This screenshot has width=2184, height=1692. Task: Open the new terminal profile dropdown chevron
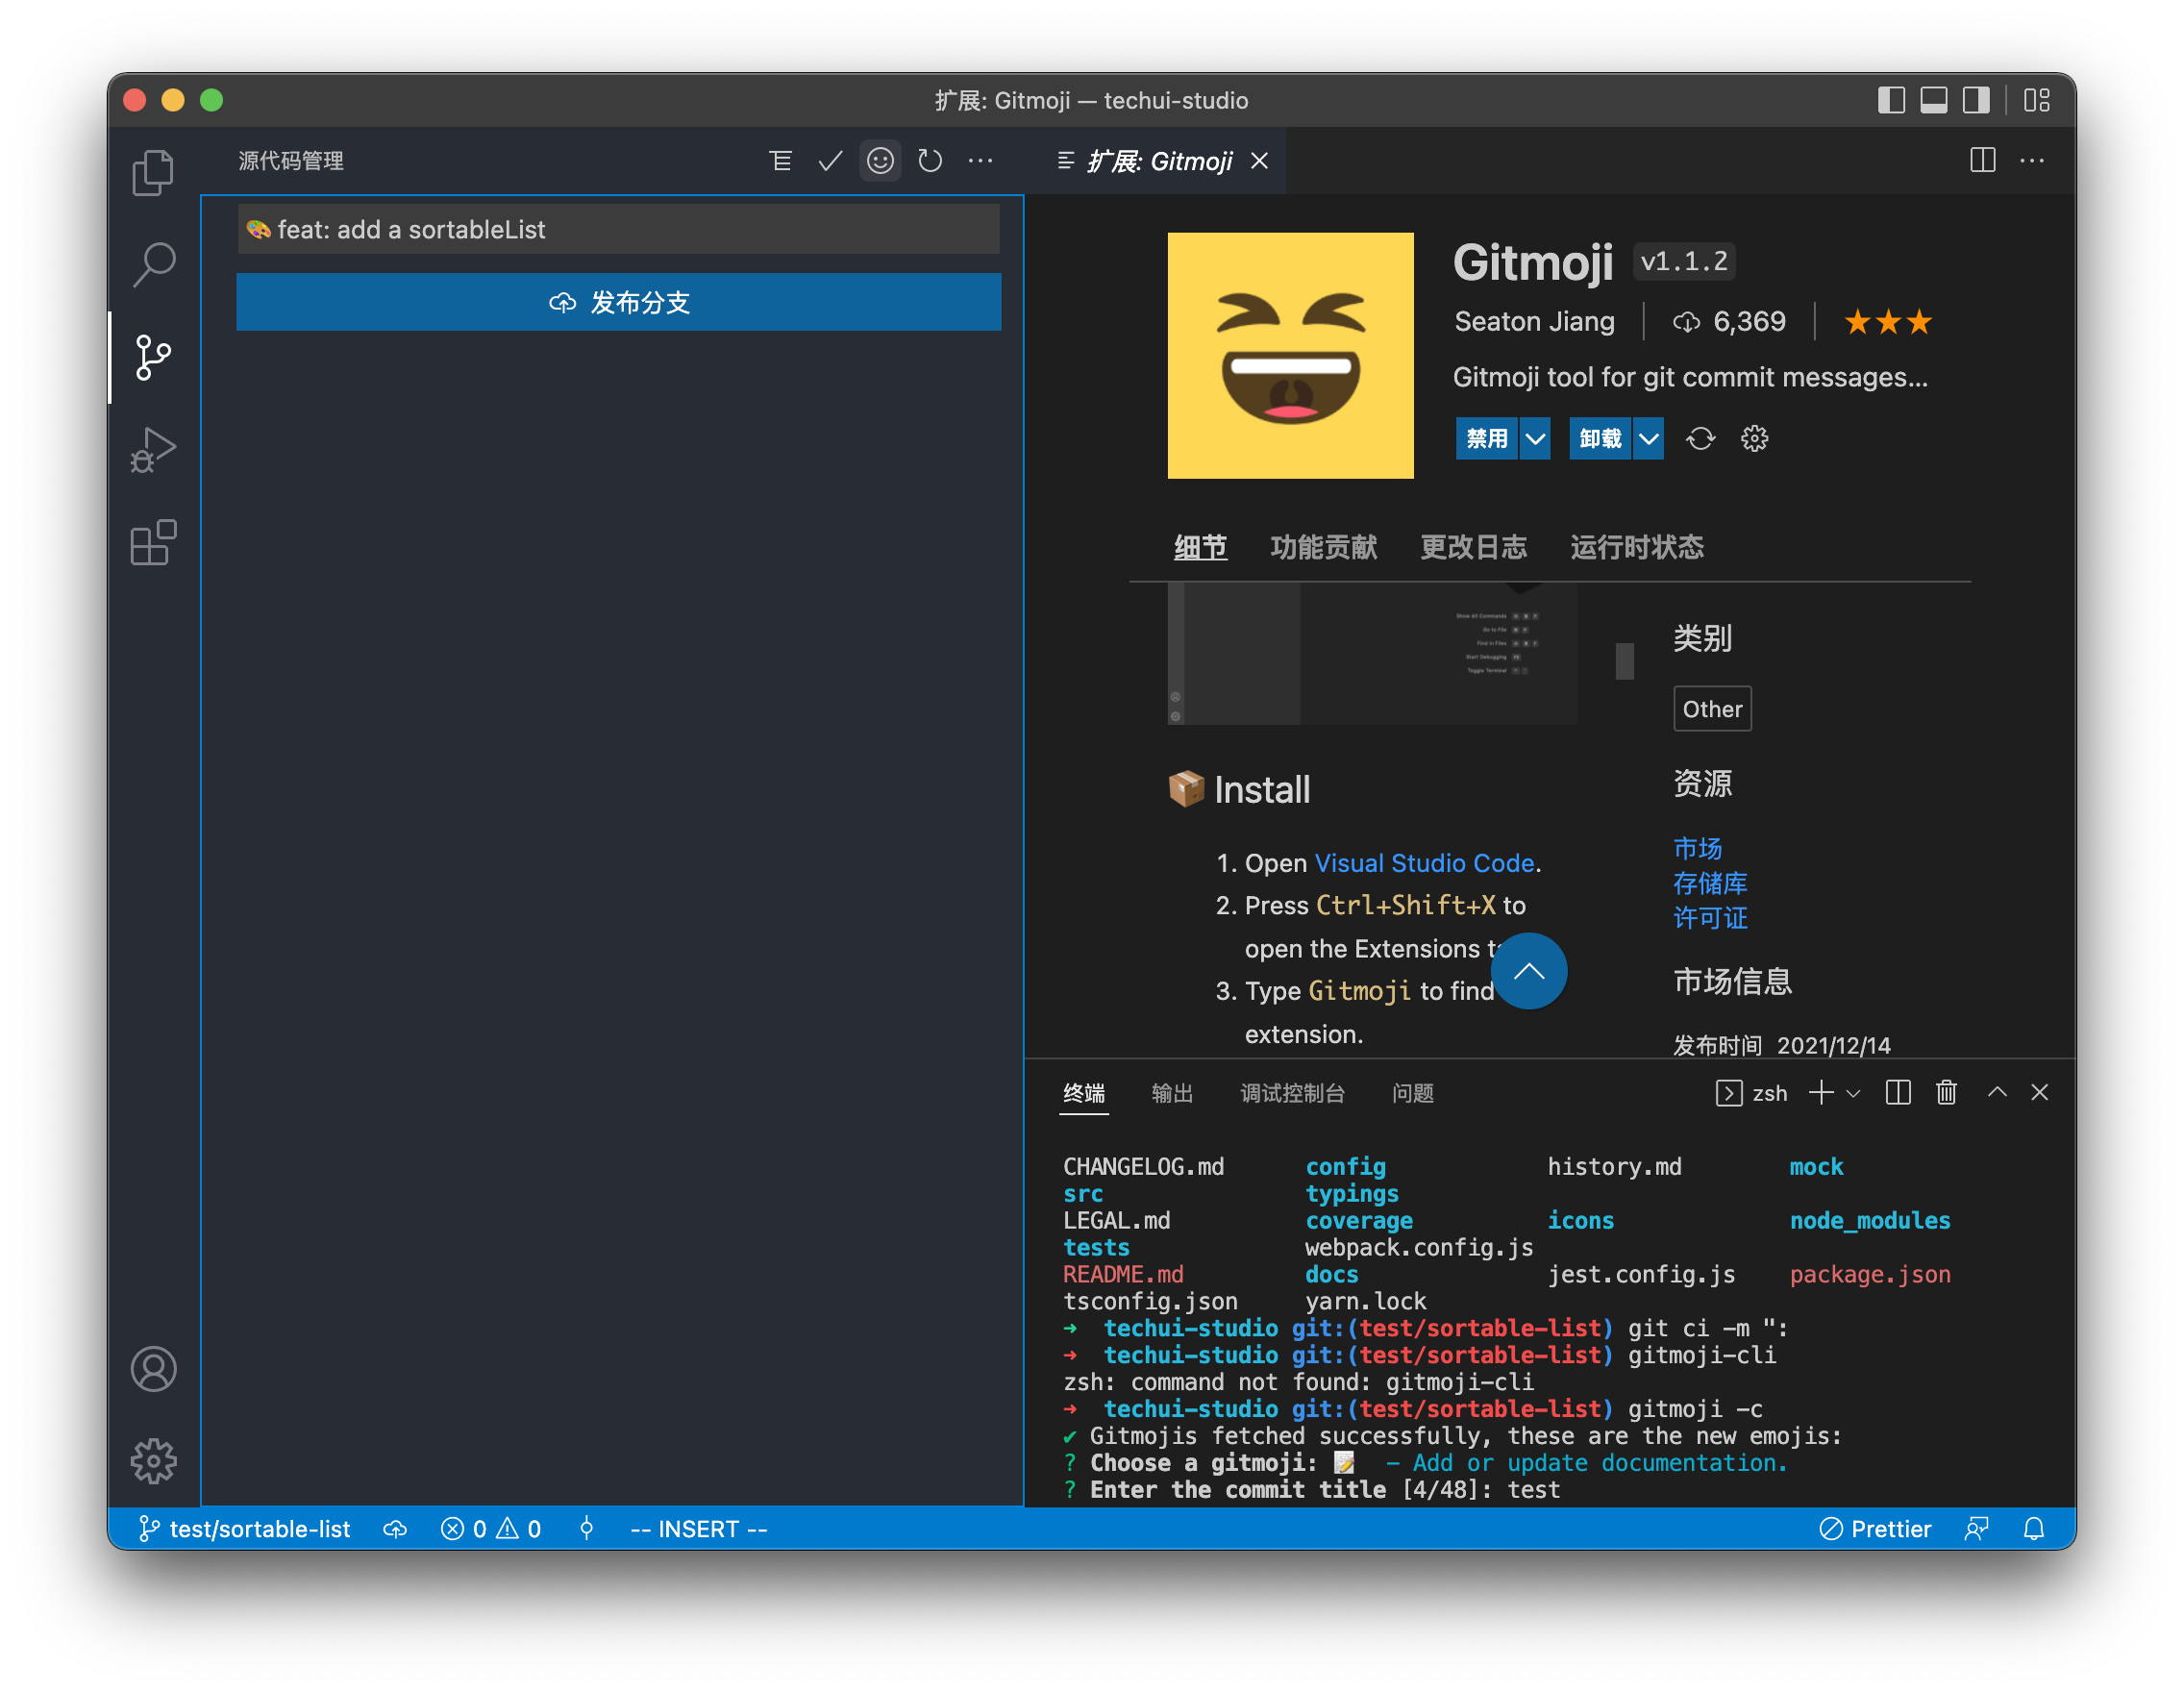click(x=1853, y=1093)
